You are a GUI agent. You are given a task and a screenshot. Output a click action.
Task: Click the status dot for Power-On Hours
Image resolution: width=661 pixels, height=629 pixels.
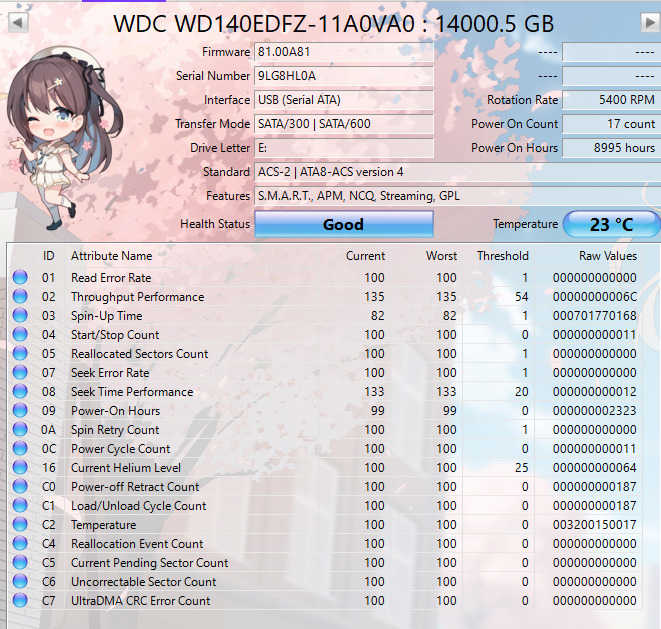click(20, 410)
